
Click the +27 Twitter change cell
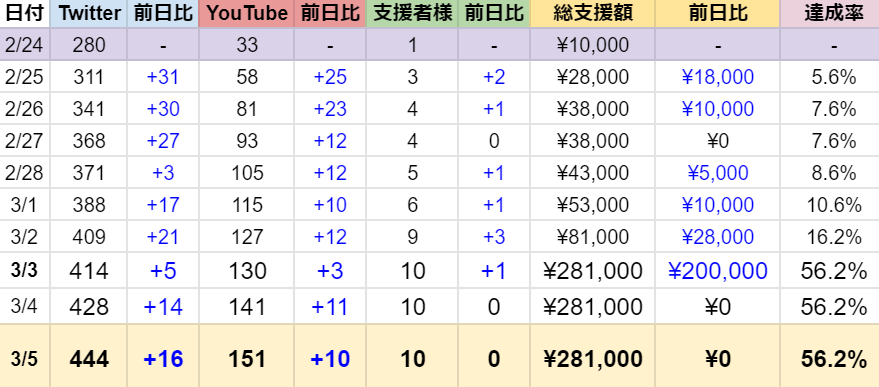pos(163,140)
